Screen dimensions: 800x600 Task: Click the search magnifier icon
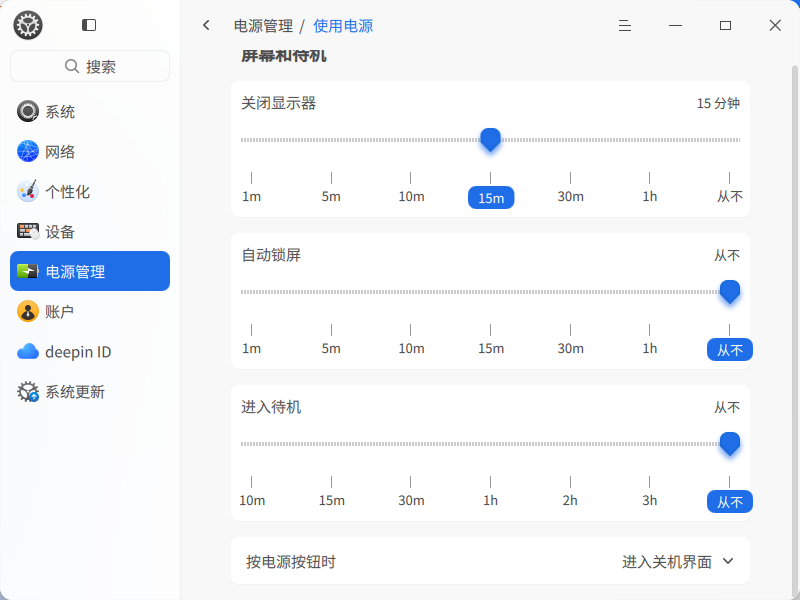tap(72, 66)
